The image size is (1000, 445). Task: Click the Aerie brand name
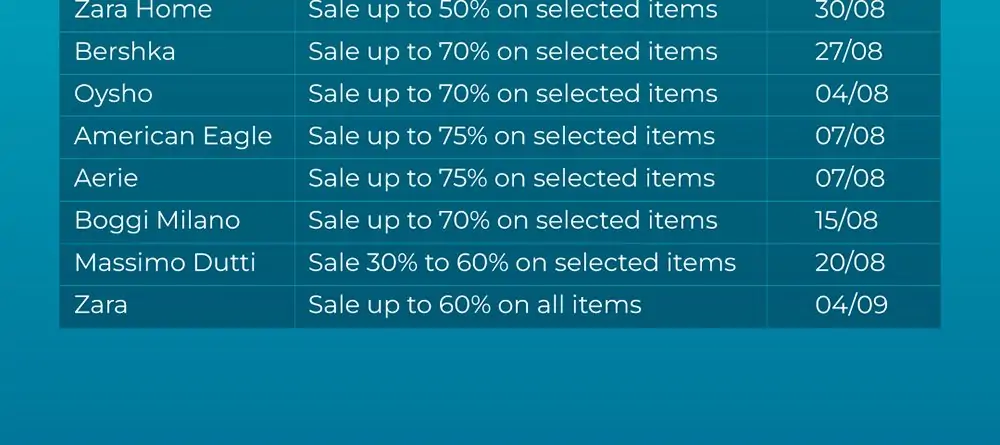(x=106, y=179)
